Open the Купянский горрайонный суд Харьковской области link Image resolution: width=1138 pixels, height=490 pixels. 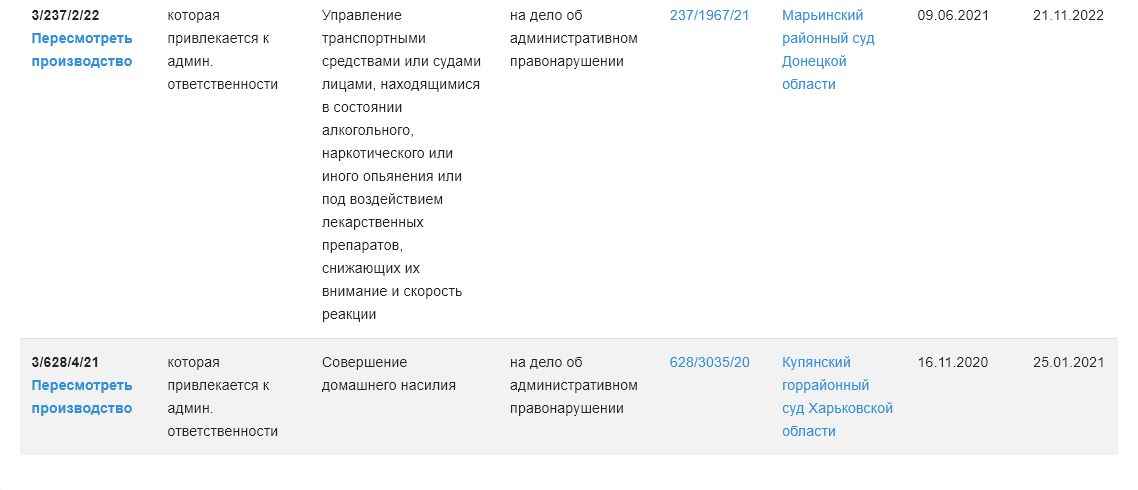(x=837, y=397)
